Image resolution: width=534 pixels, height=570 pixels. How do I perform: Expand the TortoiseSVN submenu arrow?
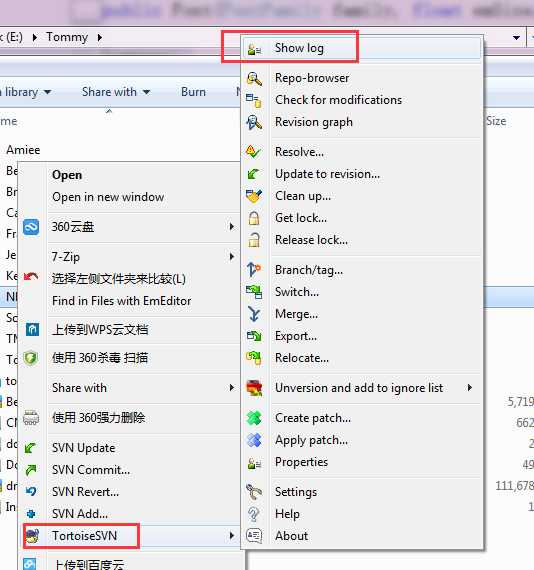coord(232,536)
